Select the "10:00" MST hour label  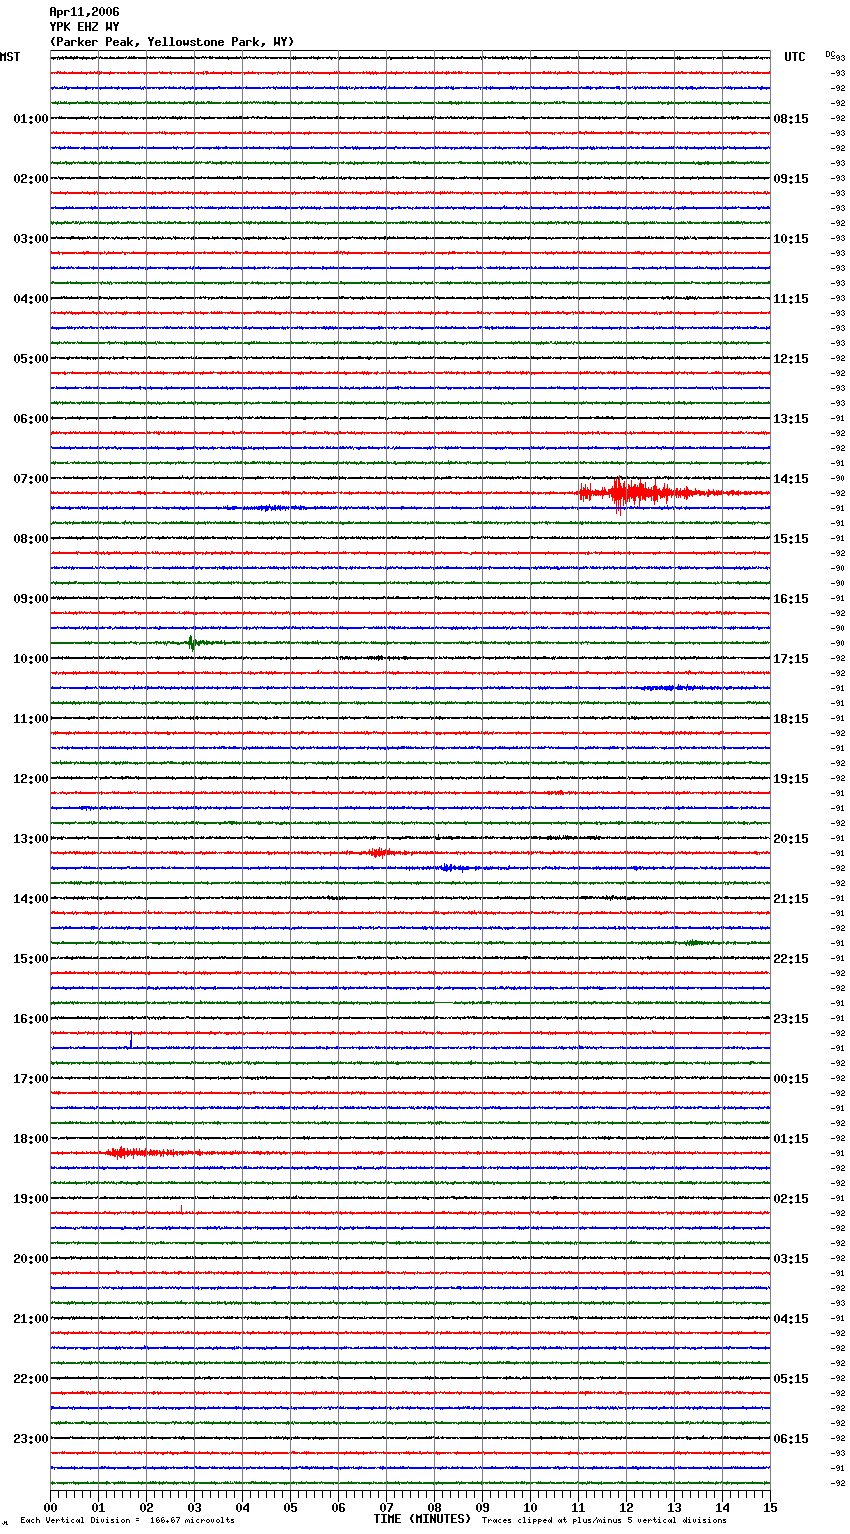(31, 659)
